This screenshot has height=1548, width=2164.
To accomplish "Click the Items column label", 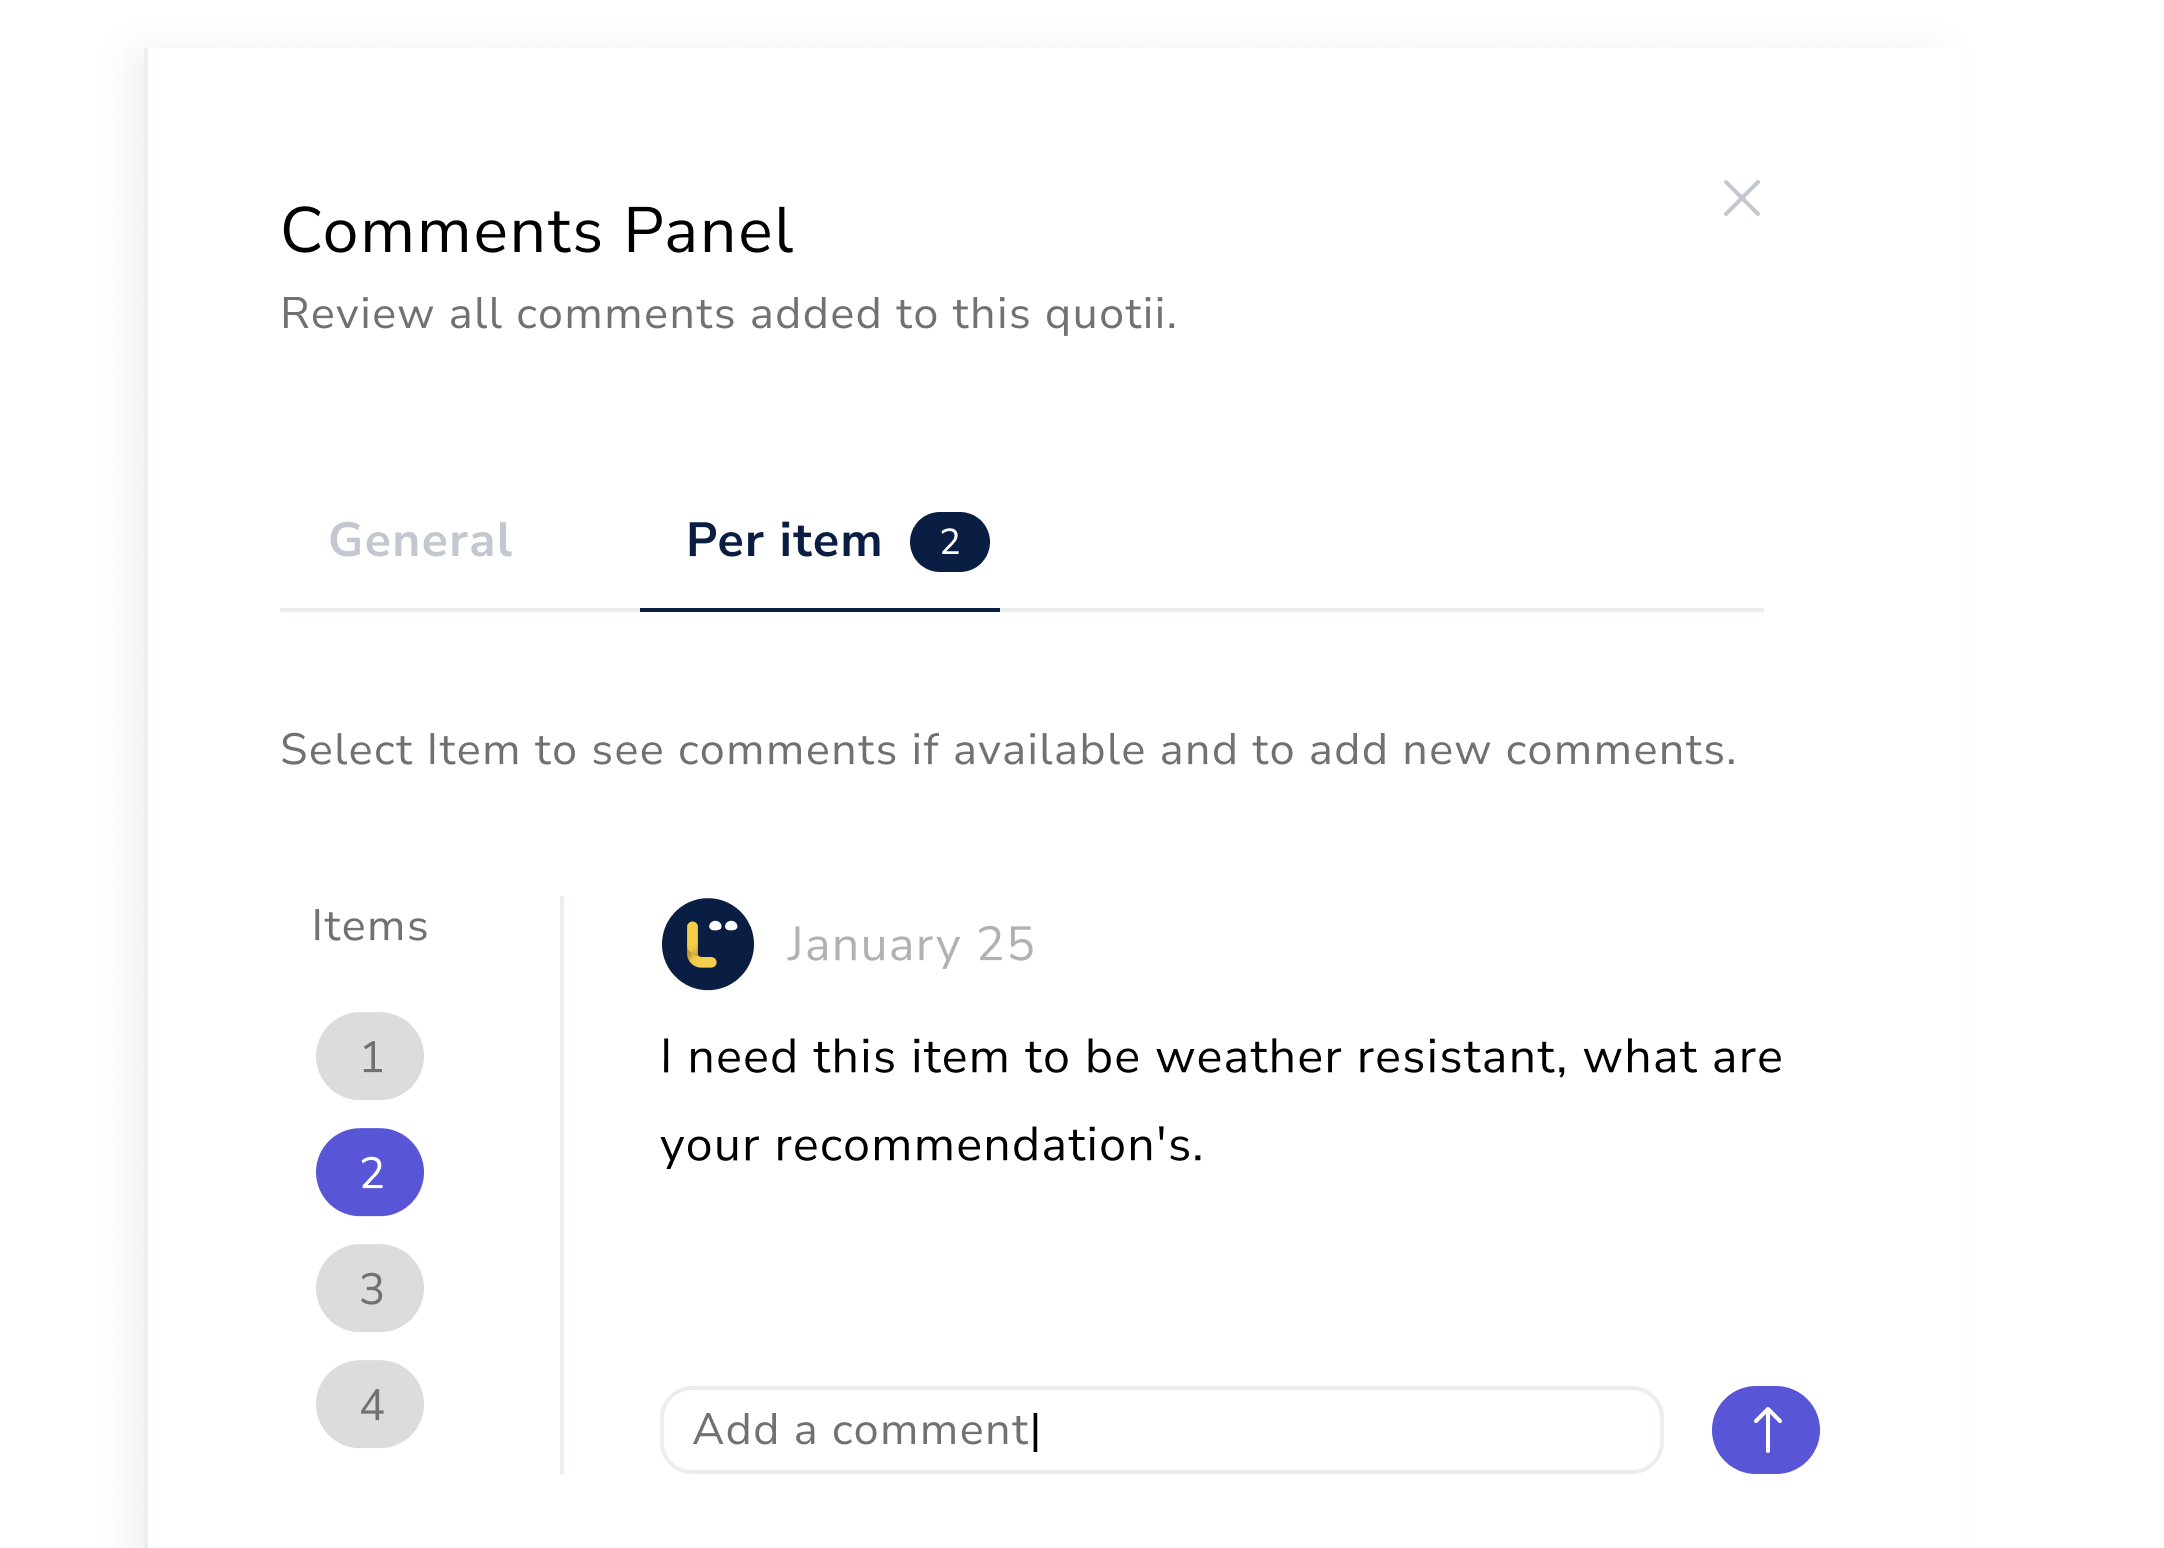I will [370, 926].
